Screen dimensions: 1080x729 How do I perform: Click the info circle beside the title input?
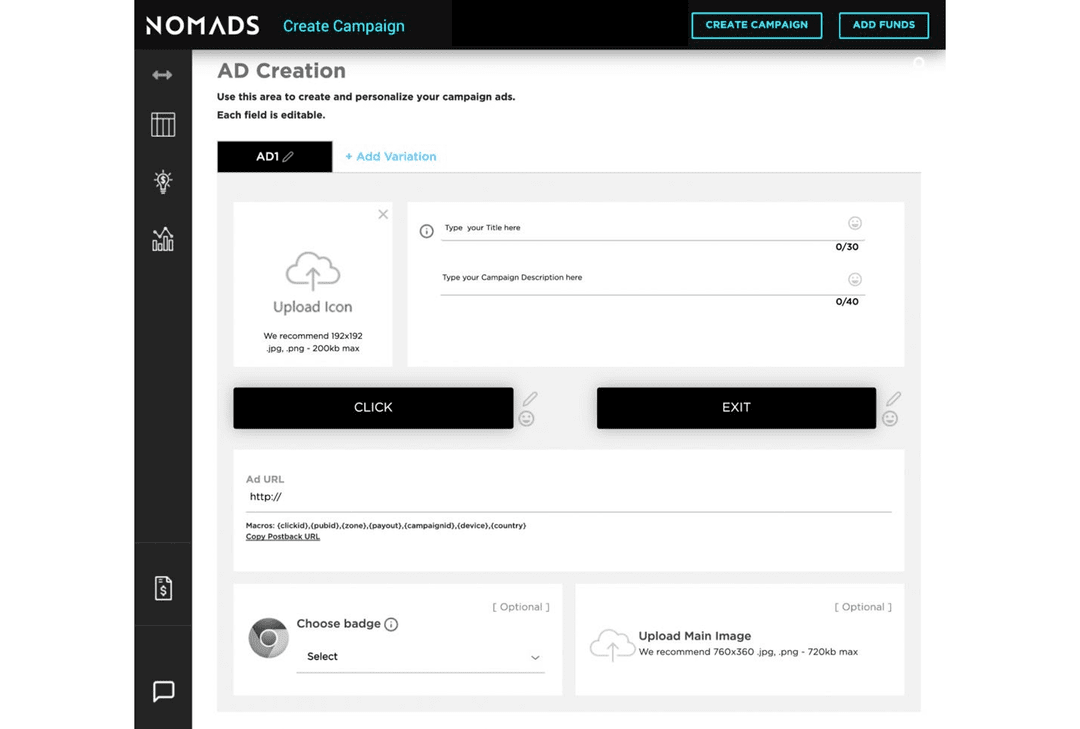(426, 230)
